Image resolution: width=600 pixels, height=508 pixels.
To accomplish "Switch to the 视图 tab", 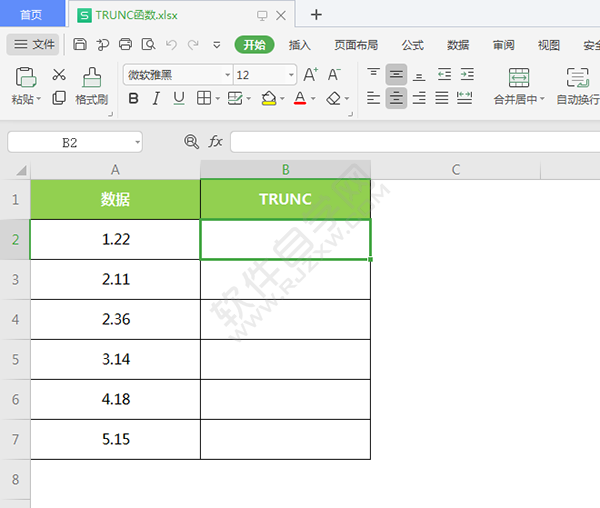I will pyautogui.click(x=549, y=45).
